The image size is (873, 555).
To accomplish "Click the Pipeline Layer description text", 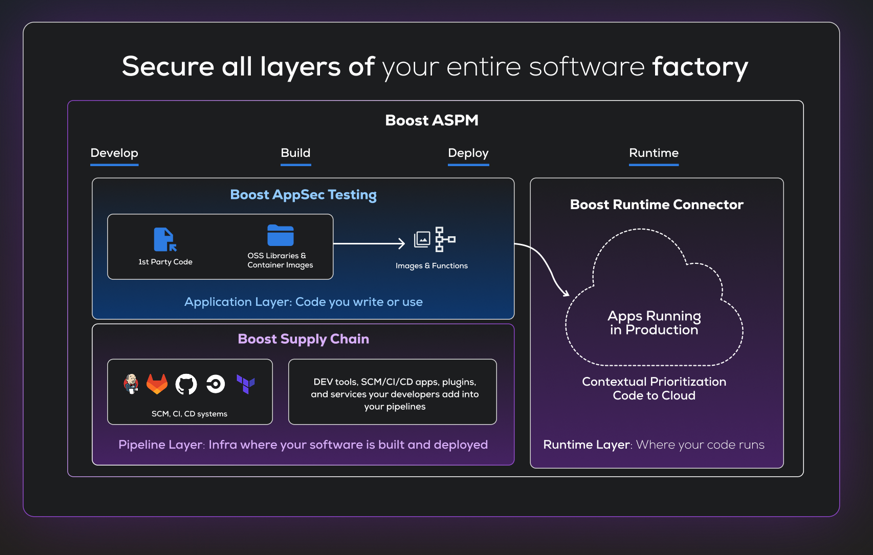I will pos(303,445).
